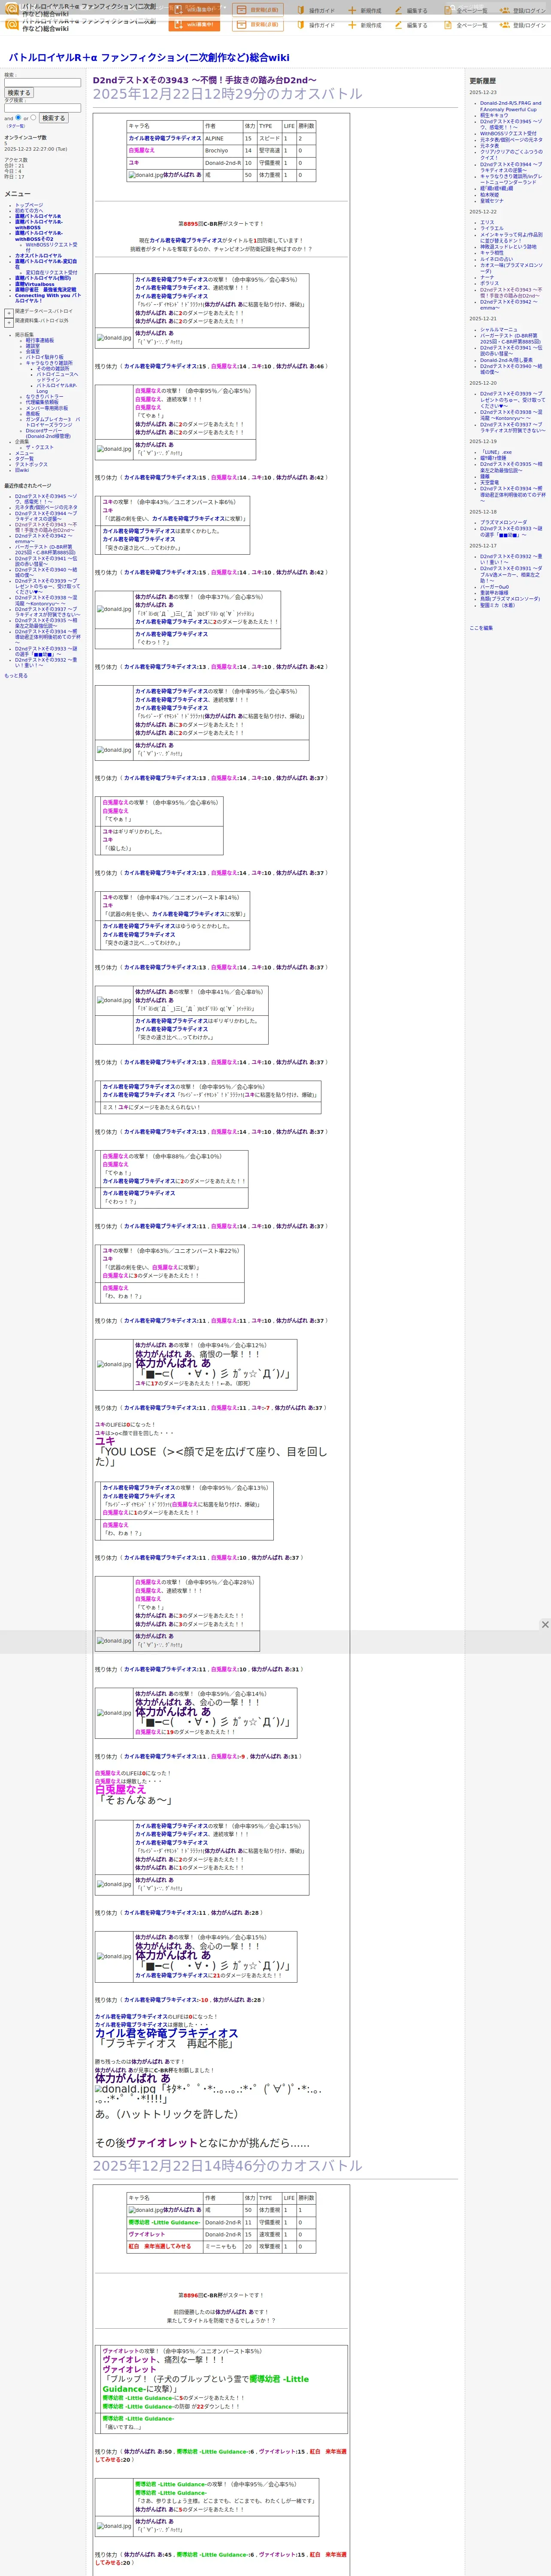This screenshot has width=551, height=2576.
Task: Focus the 検索 text field
Action: coord(42,83)
